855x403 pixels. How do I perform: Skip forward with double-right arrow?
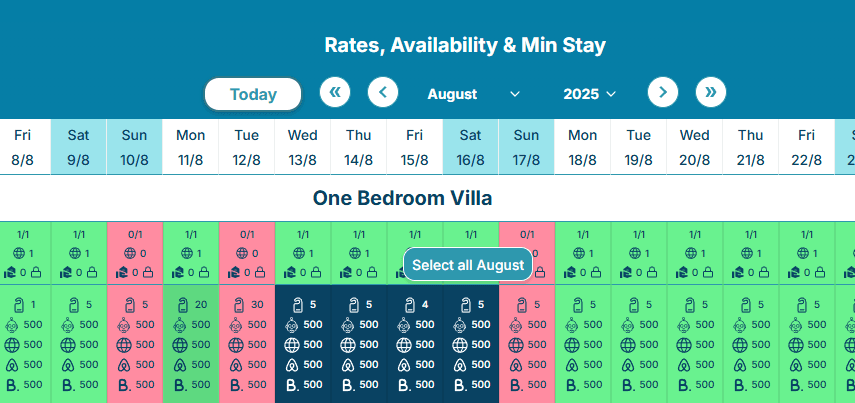pyautogui.click(x=711, y=93)
